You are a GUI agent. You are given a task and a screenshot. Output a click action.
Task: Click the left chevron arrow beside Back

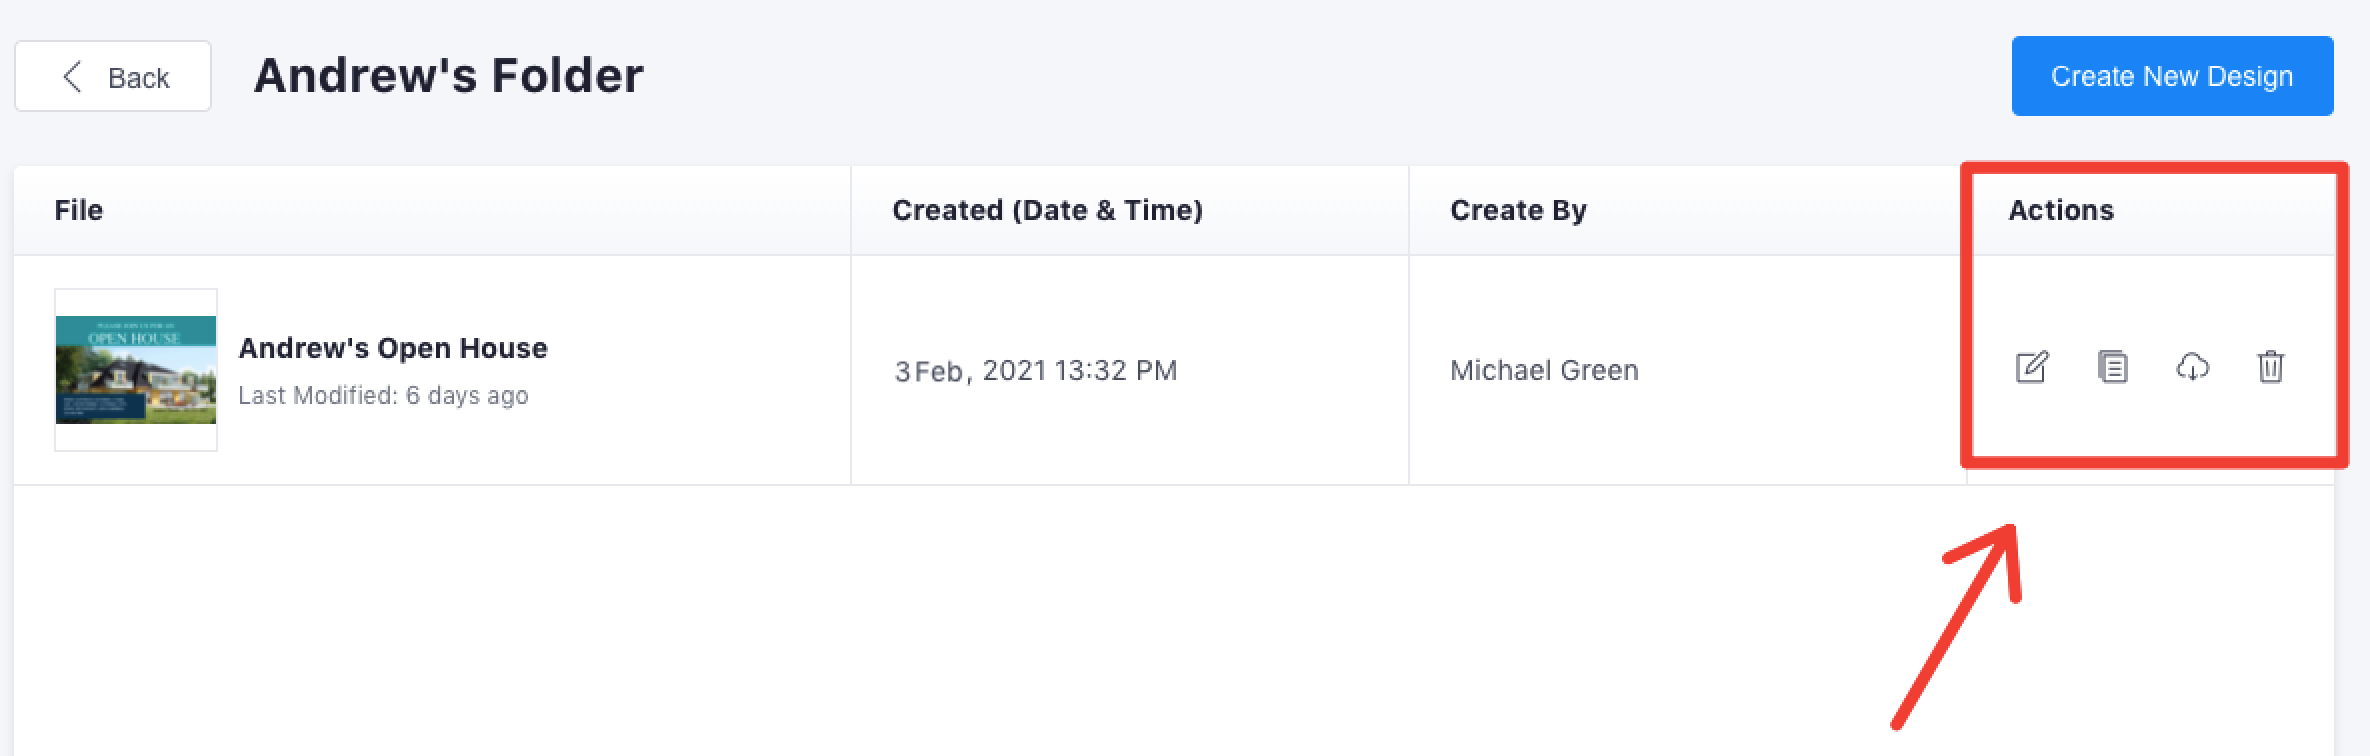[x=72, y=77]
